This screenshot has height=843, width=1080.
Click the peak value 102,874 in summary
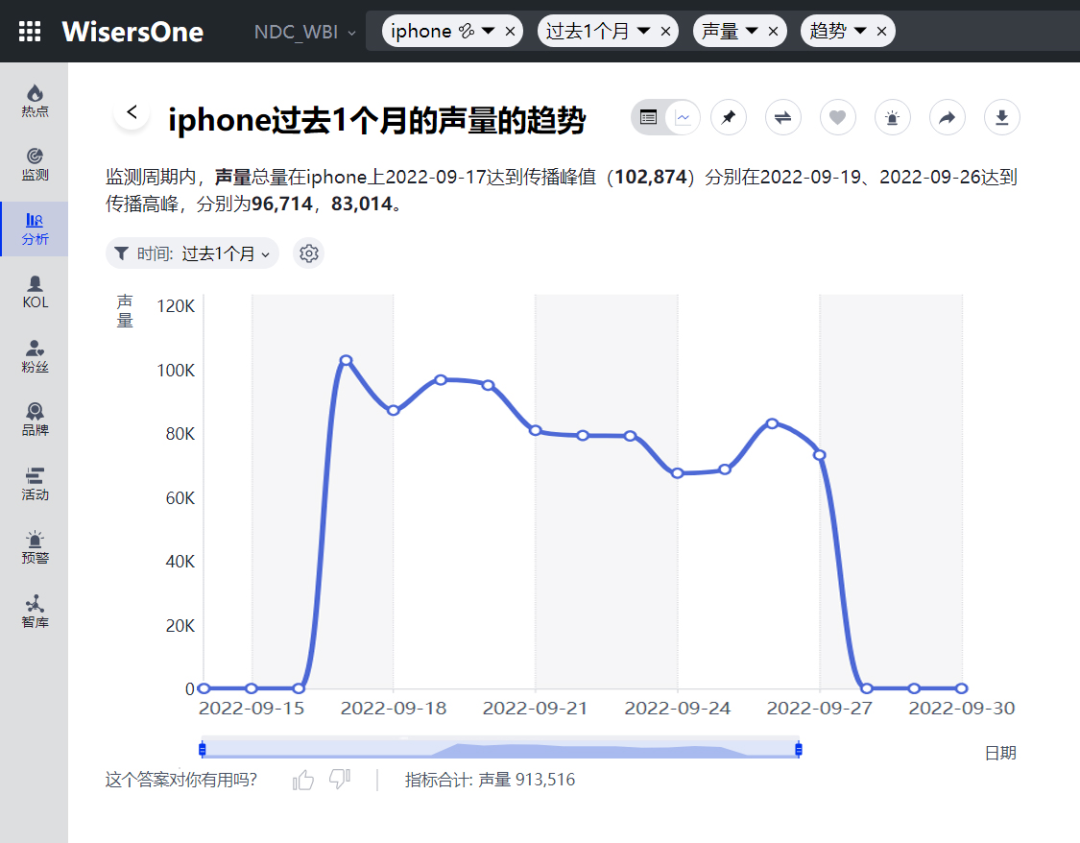(651, 177)
